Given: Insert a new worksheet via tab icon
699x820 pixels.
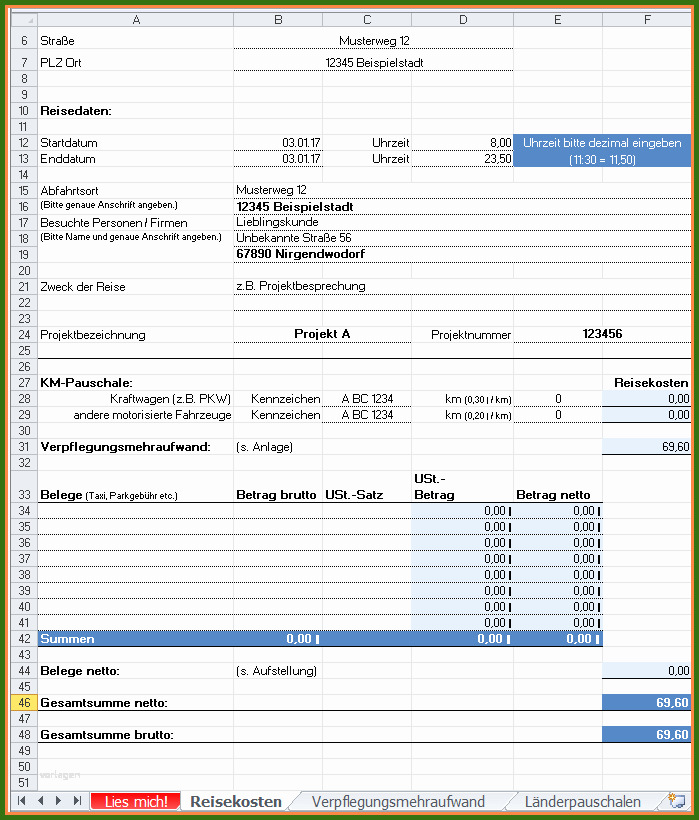Looking at the screenshot, I should (x=676, y=801).
